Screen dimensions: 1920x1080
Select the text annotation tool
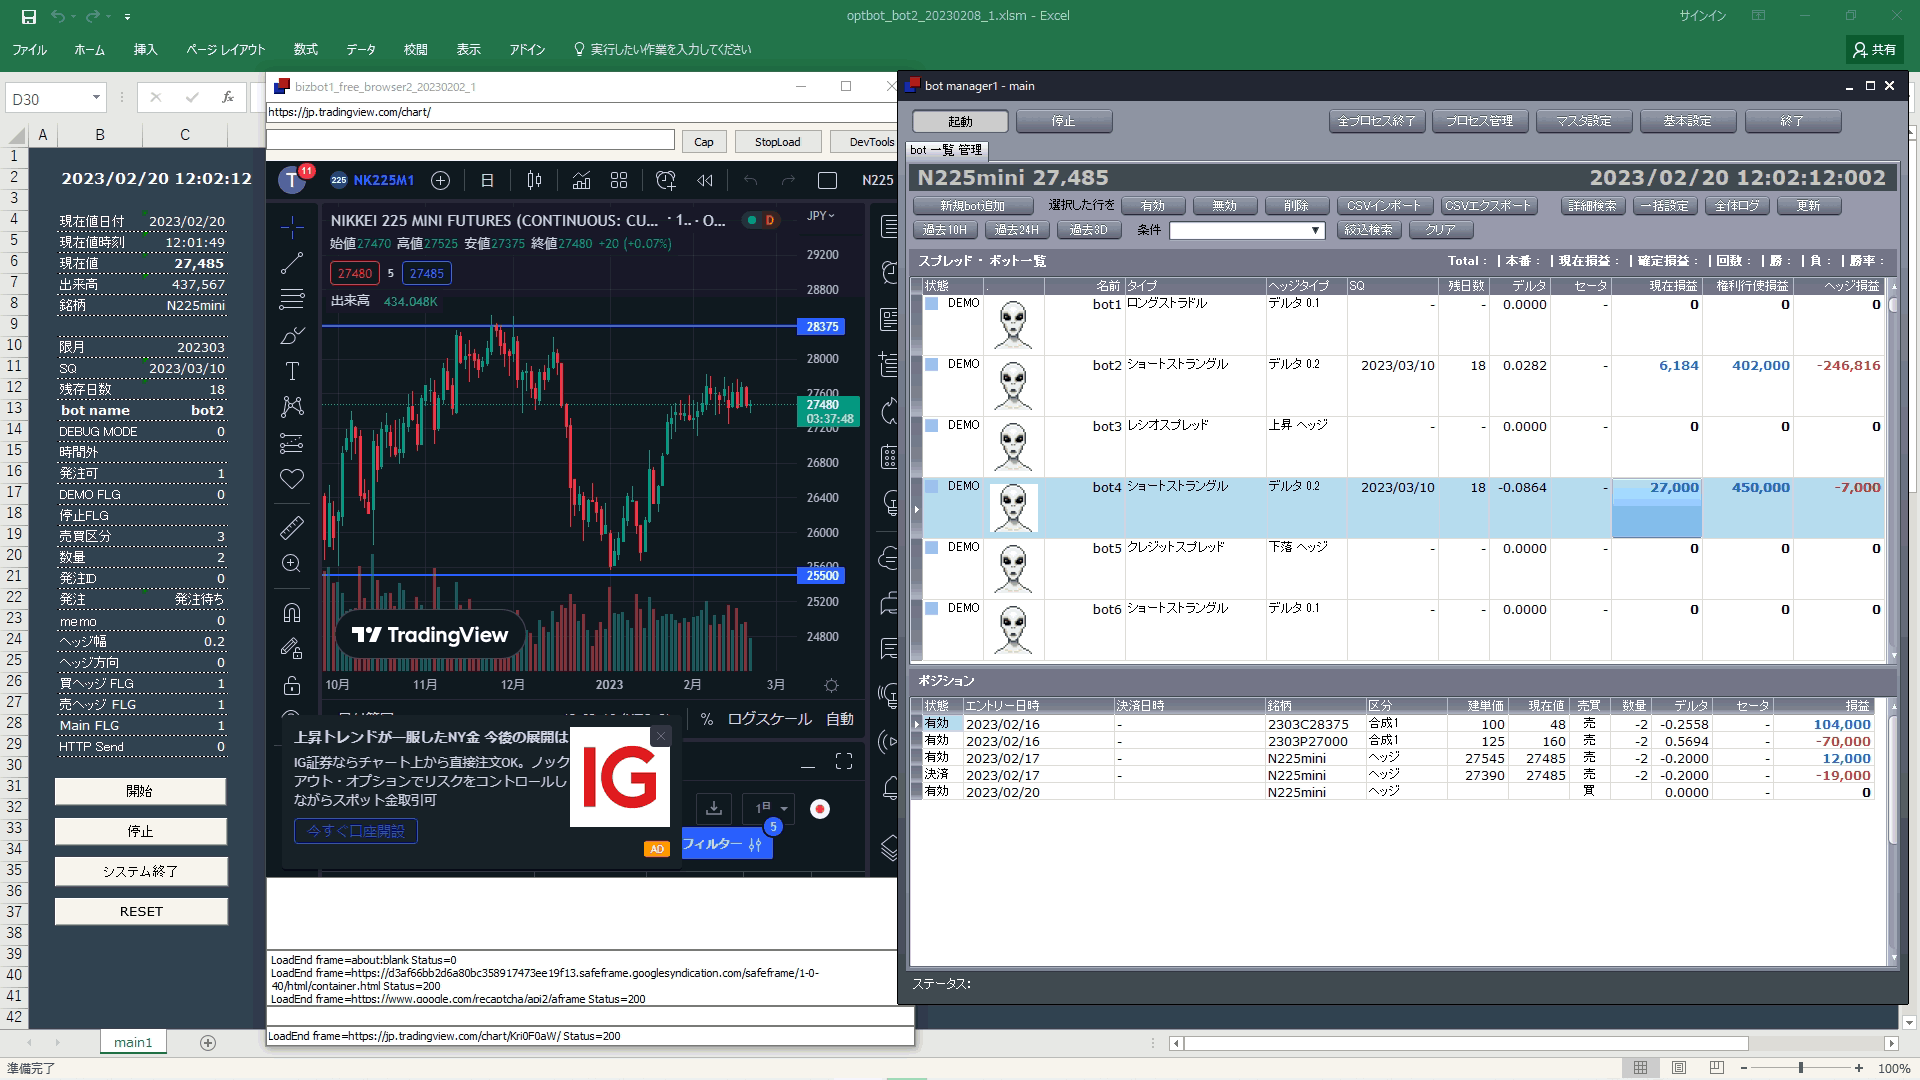pyautogui.click(x=292, y=371)
